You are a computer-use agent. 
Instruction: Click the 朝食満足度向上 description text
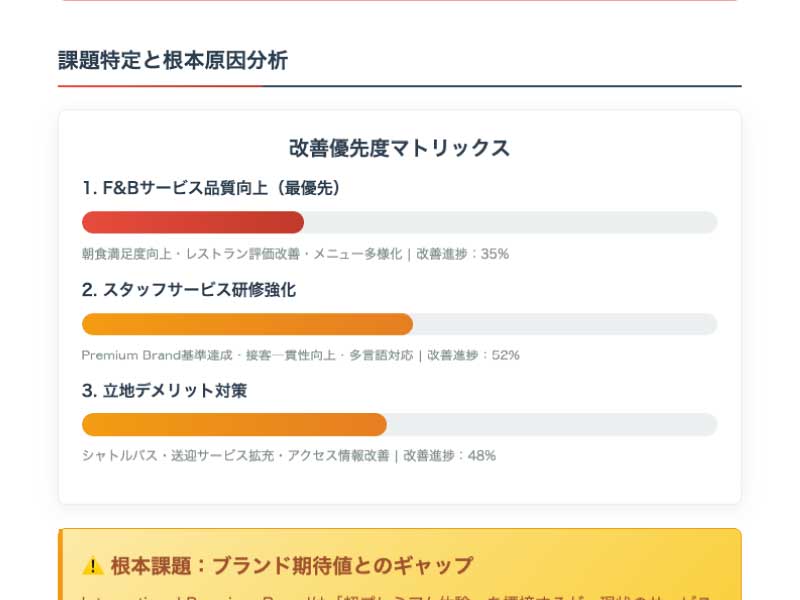(x=127, y=254)
